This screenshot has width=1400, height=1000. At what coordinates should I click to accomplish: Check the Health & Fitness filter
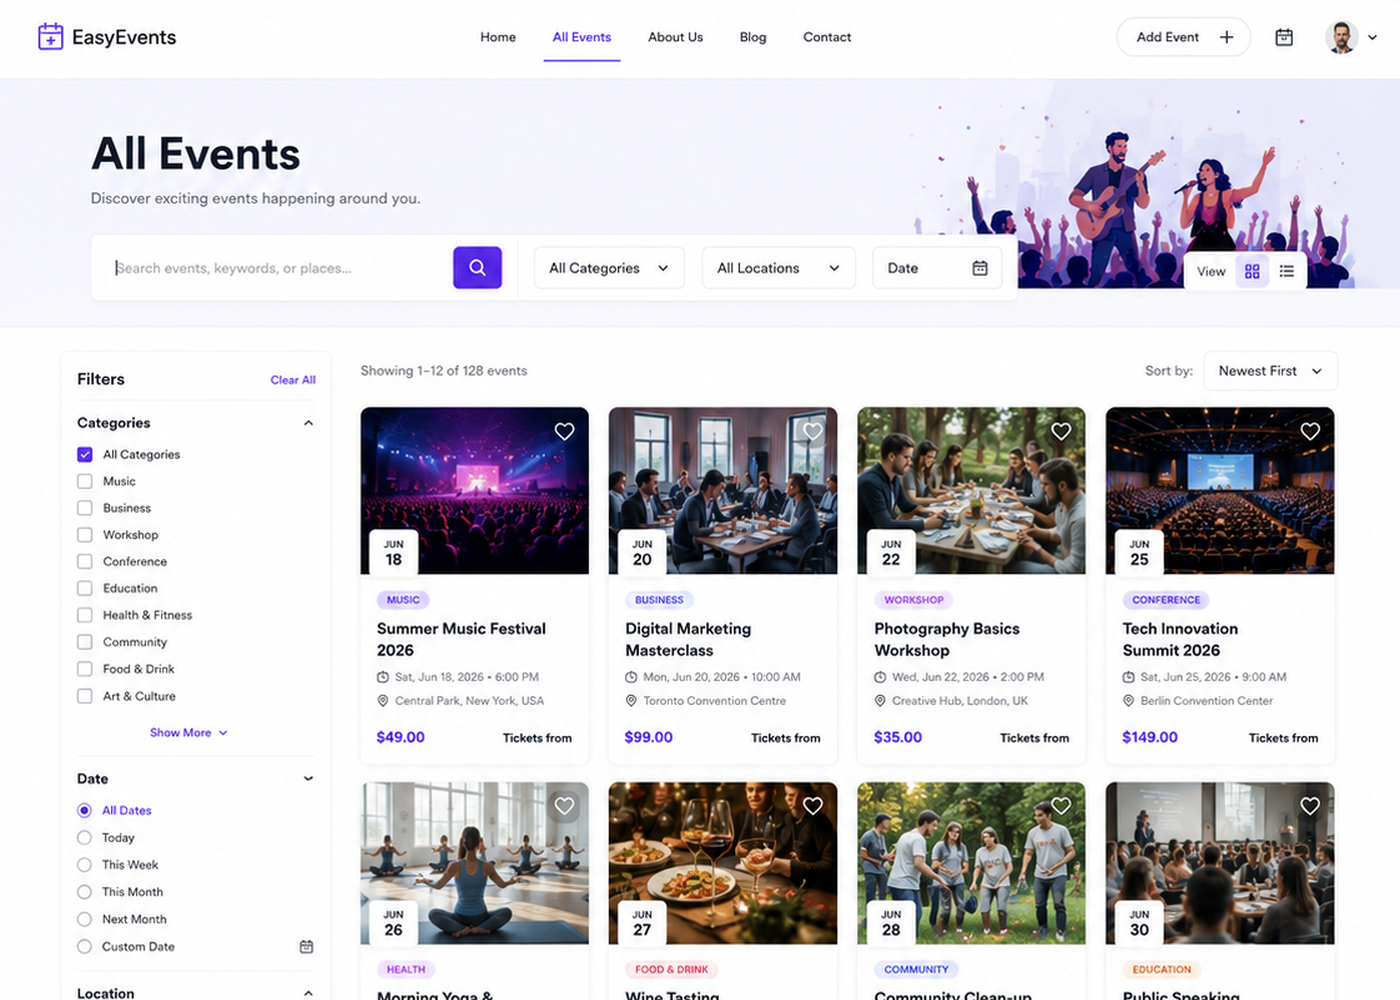click(85, 615)
